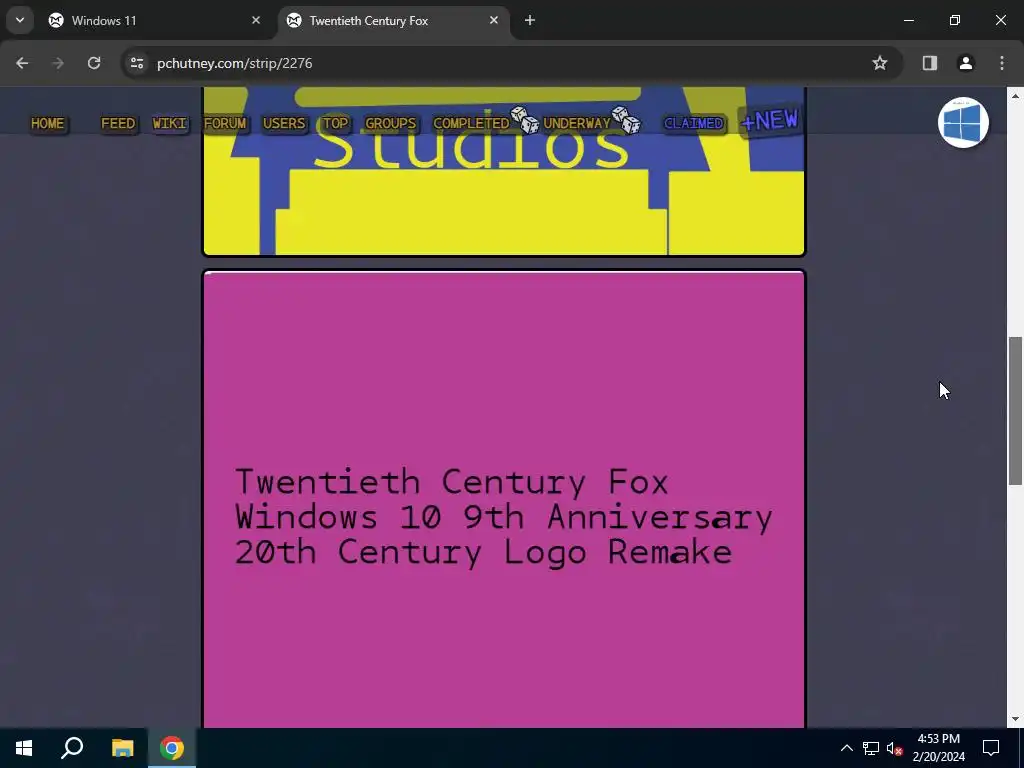Open site information icon in address bar

pos(137,63)
